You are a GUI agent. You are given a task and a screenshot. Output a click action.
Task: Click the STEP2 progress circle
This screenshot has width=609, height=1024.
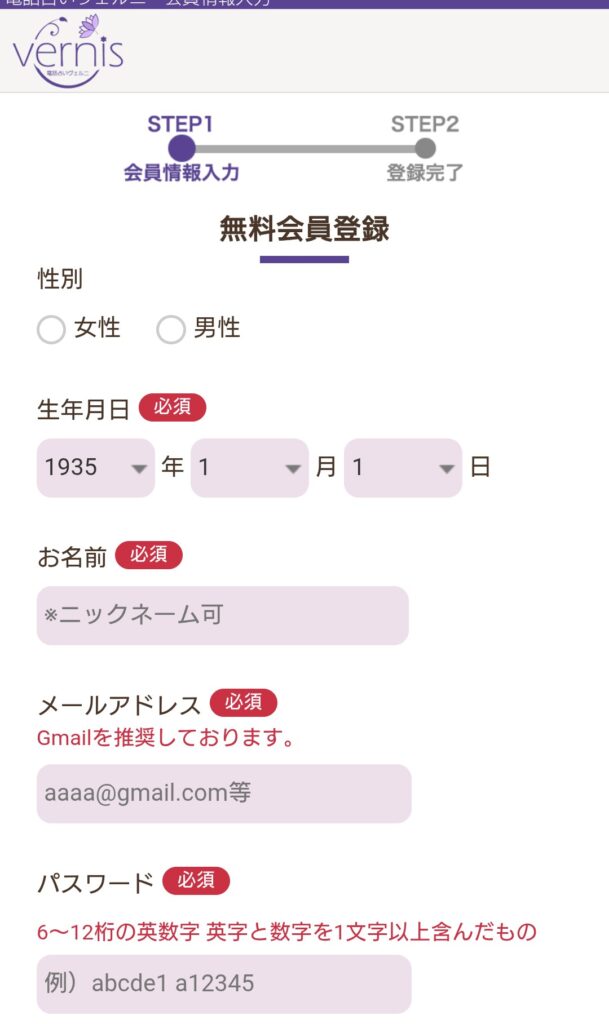click(x=425, y=149)
